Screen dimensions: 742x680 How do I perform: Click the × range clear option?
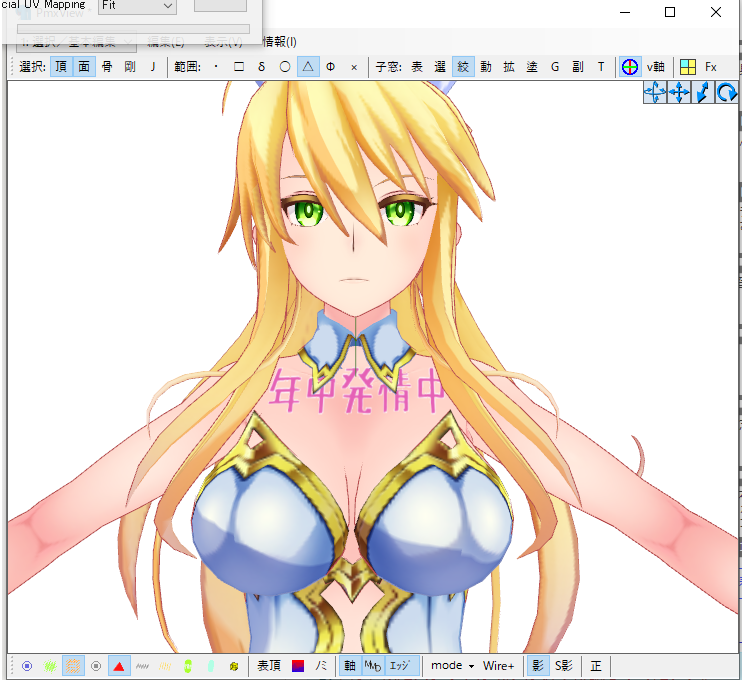354,67
